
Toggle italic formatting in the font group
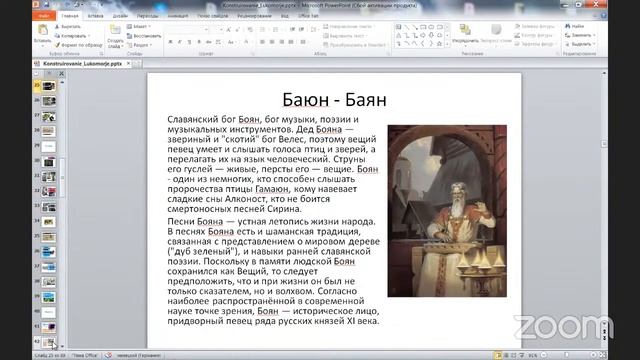[x=180, y=42]
